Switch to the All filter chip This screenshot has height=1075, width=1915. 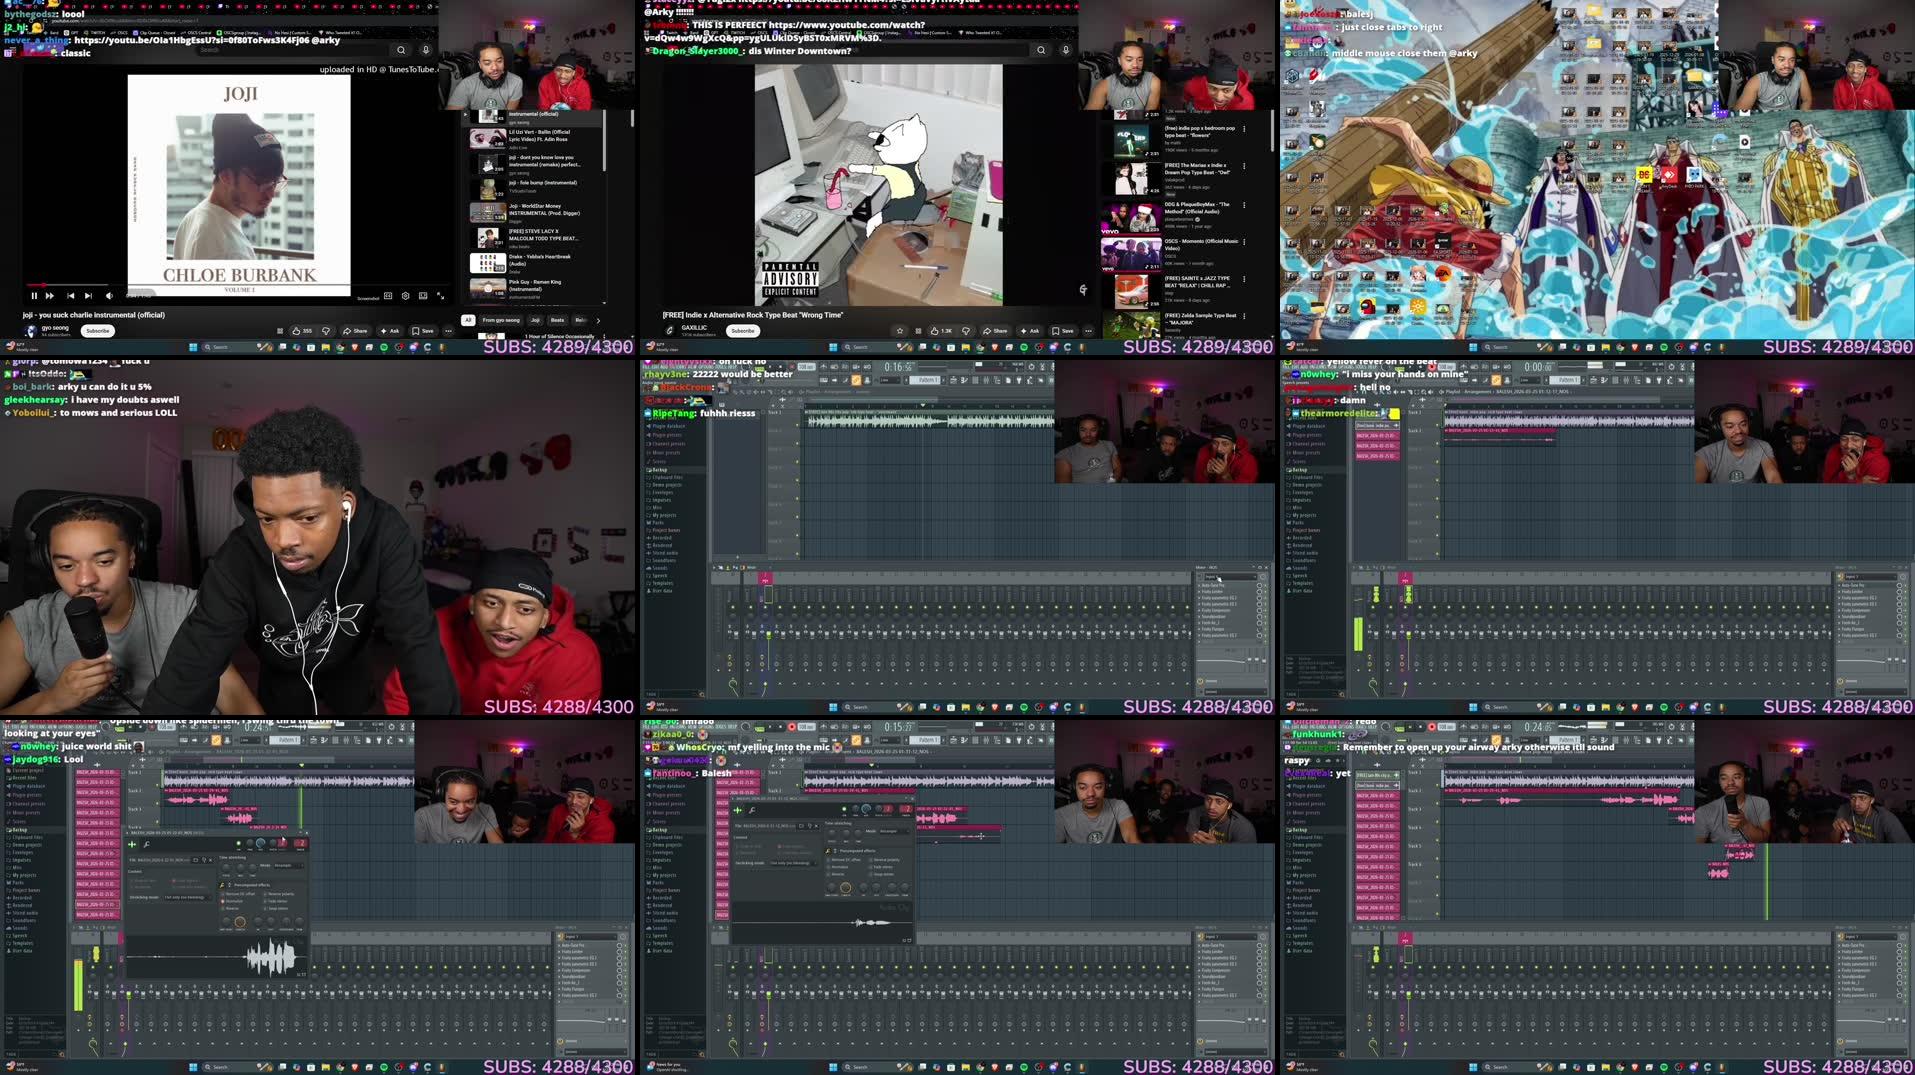467,320
